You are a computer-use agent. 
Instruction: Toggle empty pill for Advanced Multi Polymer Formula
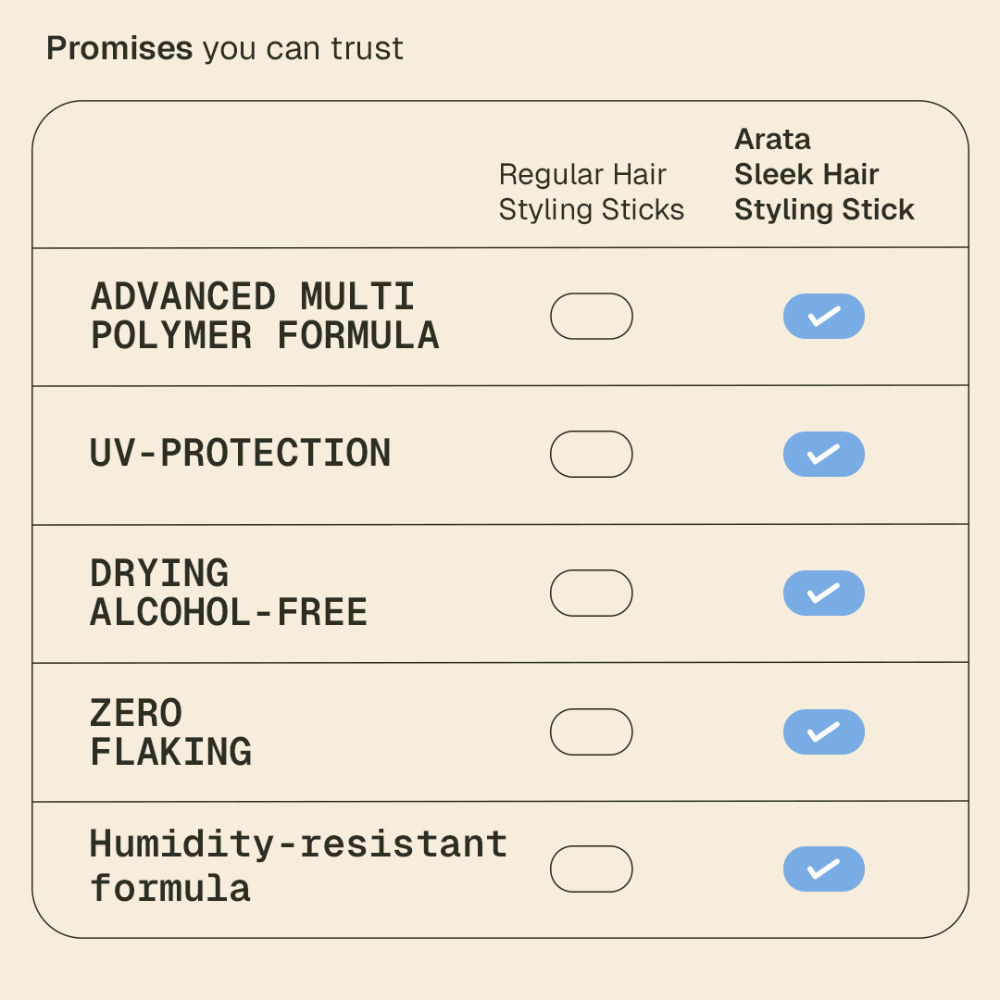point(591,316)
